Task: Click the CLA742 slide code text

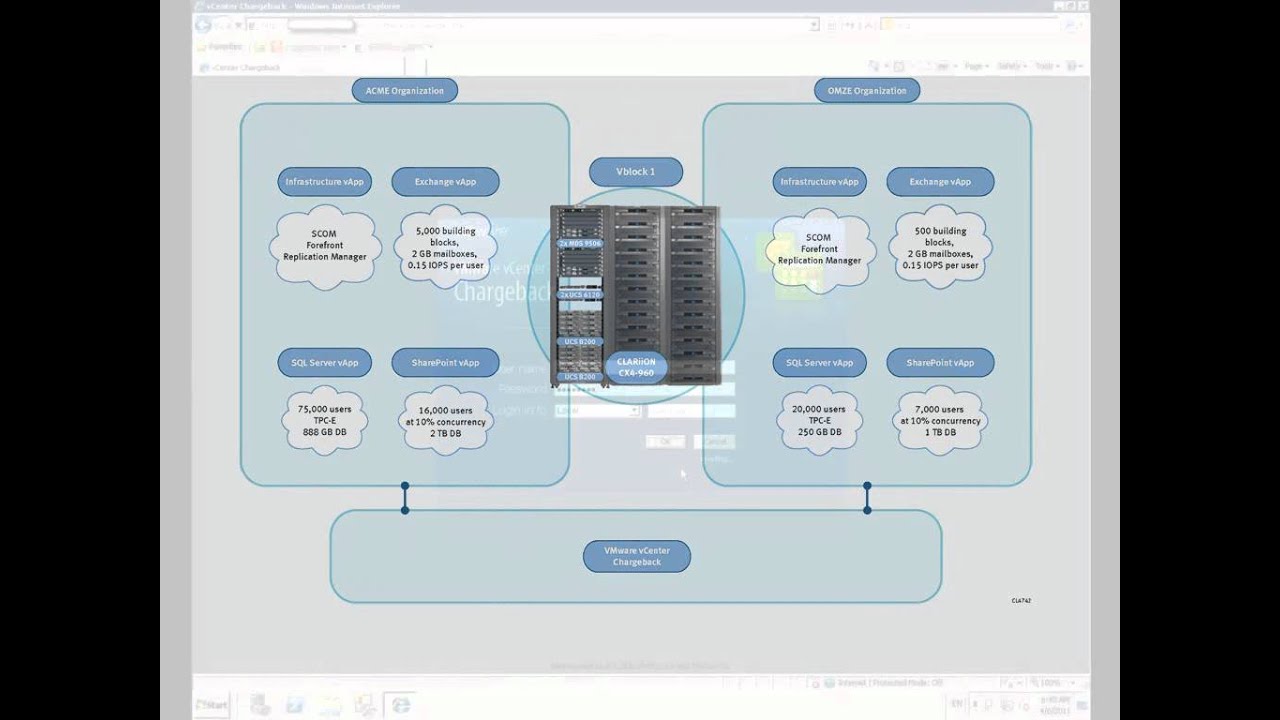Action: click(x=1021, y=601)
